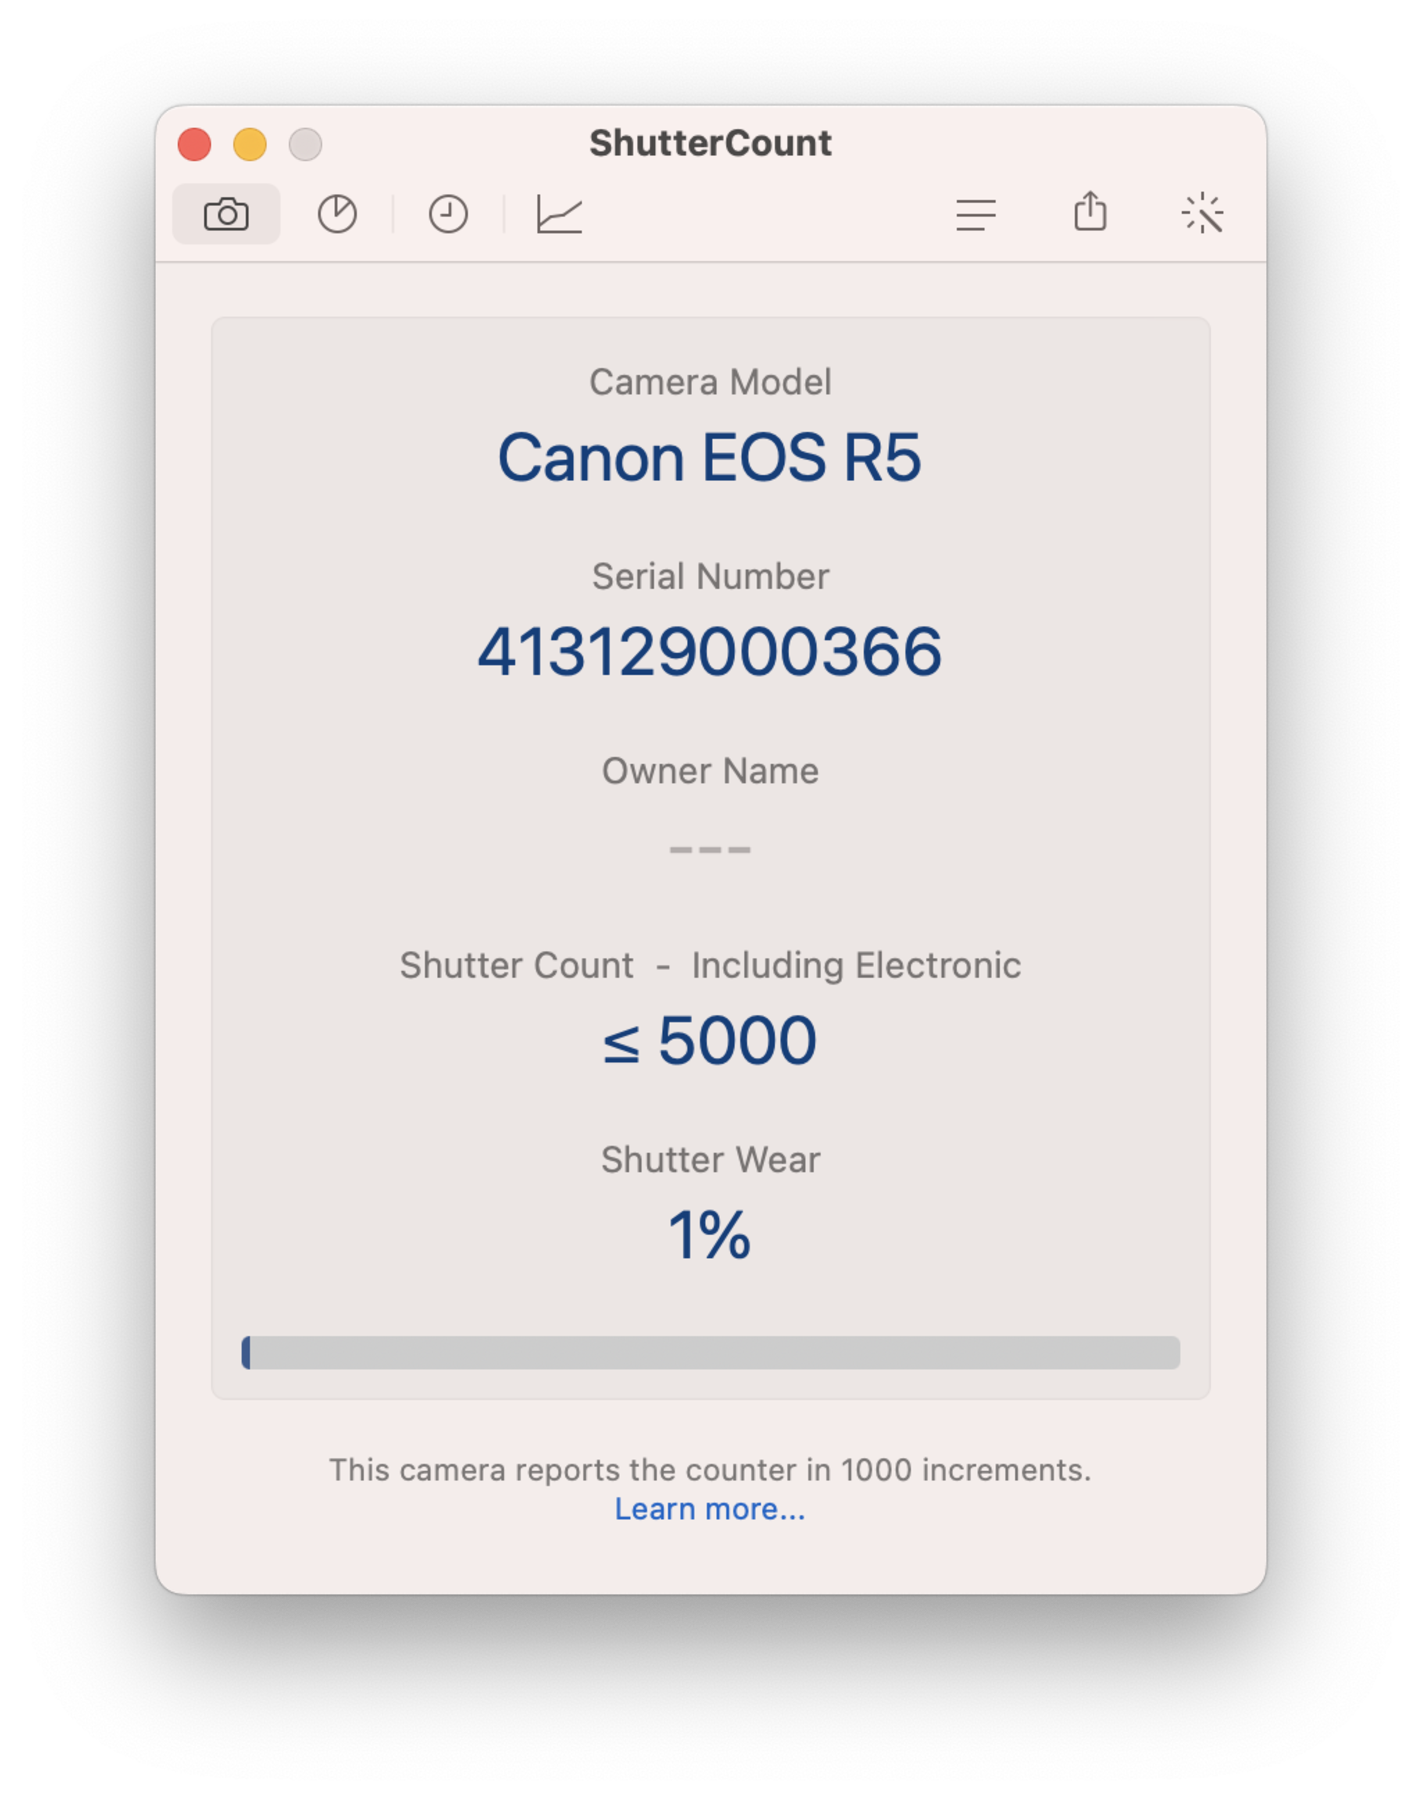Minimize the window with yellow button
Image resolution: width=1422 pixels, height=1800 pixels.
pyautogui.click(x=250, y=144)
